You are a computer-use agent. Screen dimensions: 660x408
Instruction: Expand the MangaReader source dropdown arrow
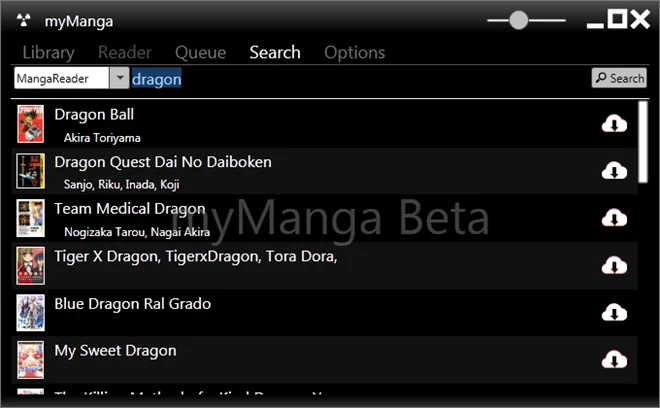coord(120,78)
